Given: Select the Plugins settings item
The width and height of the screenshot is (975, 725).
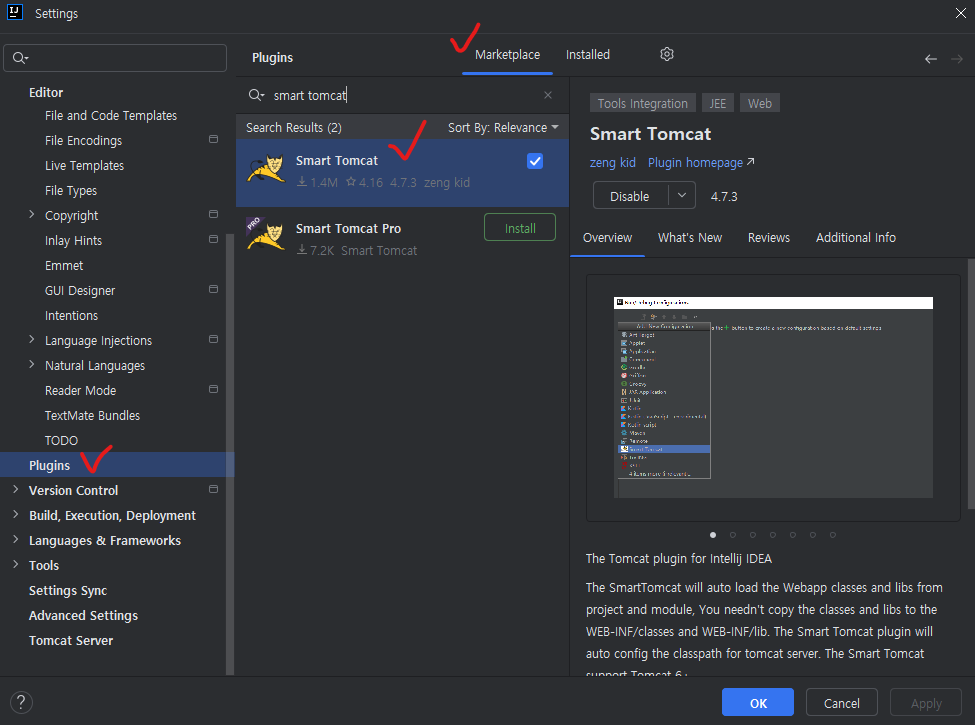Looking at the screenshot, I should [x=117, y=464].
